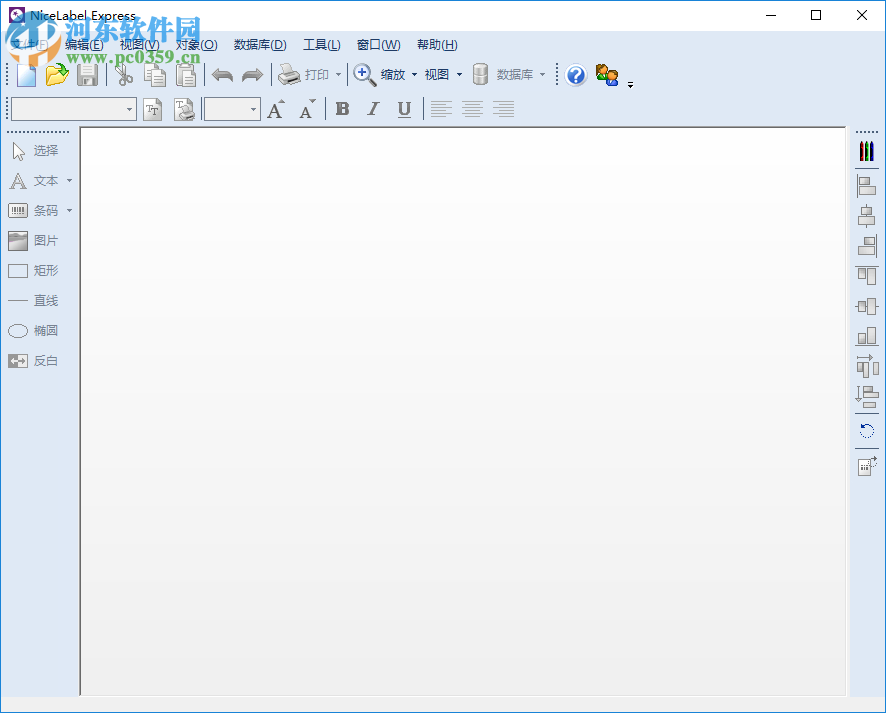This screenshot has width=886, height=713.
Task: Click the rotate object icon on right sidebar
Action: pyautogui.click(x=866, y=431)
